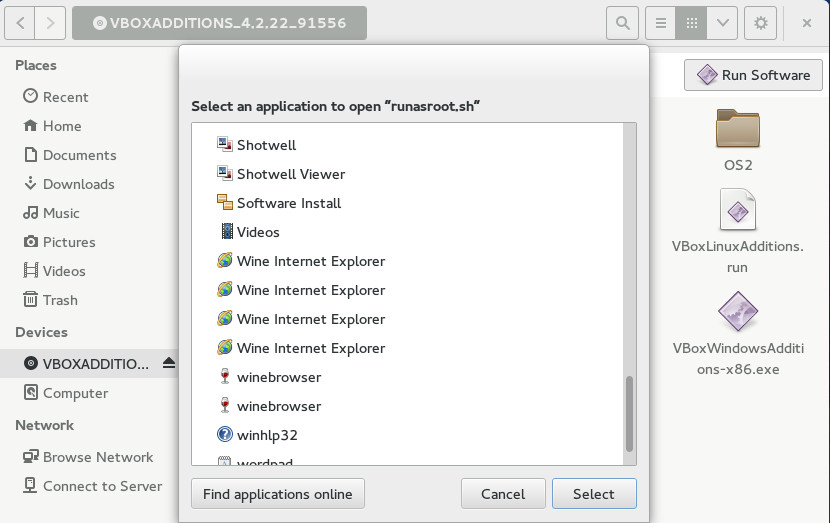
Task: Select the second winebrowser entry
Action: click(407, 407)
